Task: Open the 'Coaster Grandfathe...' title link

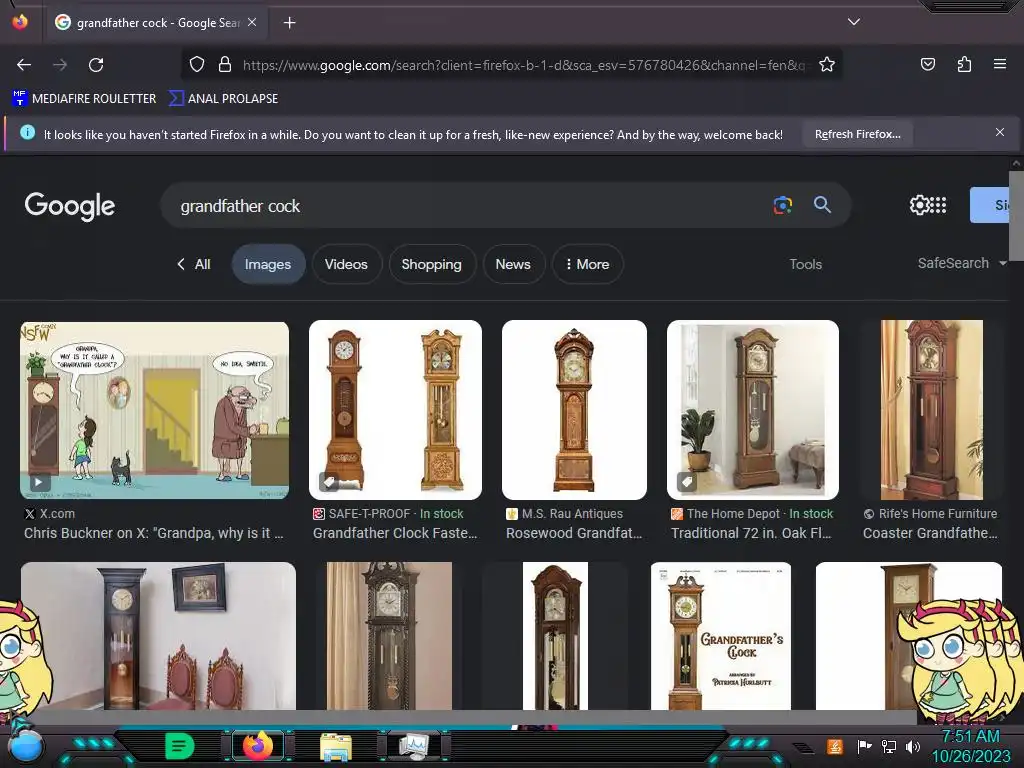Action: (x=930, y=533)
